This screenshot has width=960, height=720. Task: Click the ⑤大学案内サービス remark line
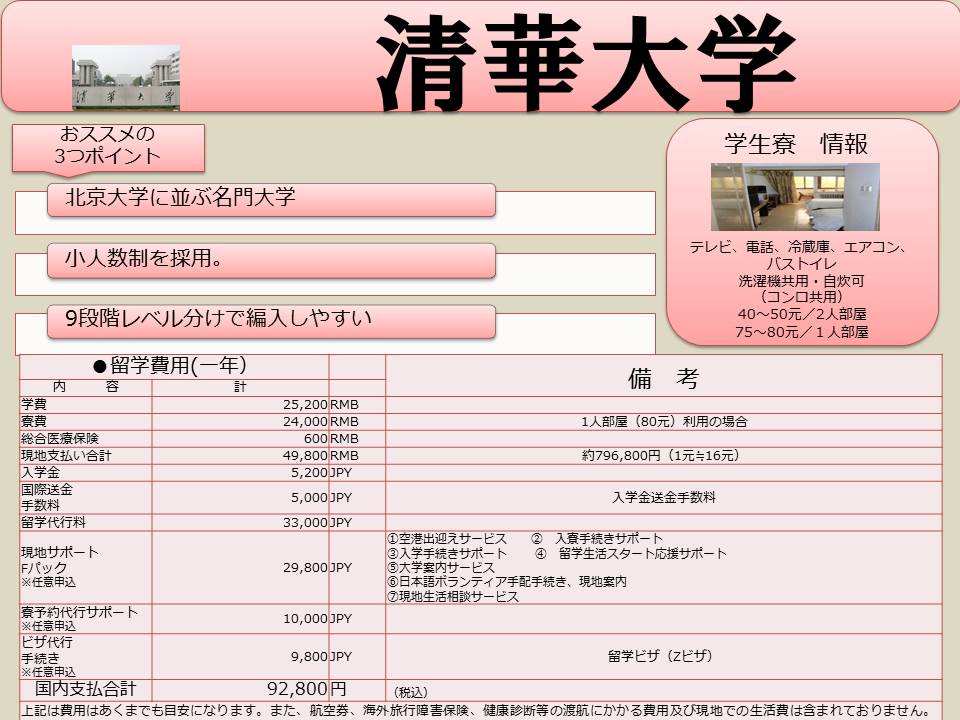click(441, 568)
